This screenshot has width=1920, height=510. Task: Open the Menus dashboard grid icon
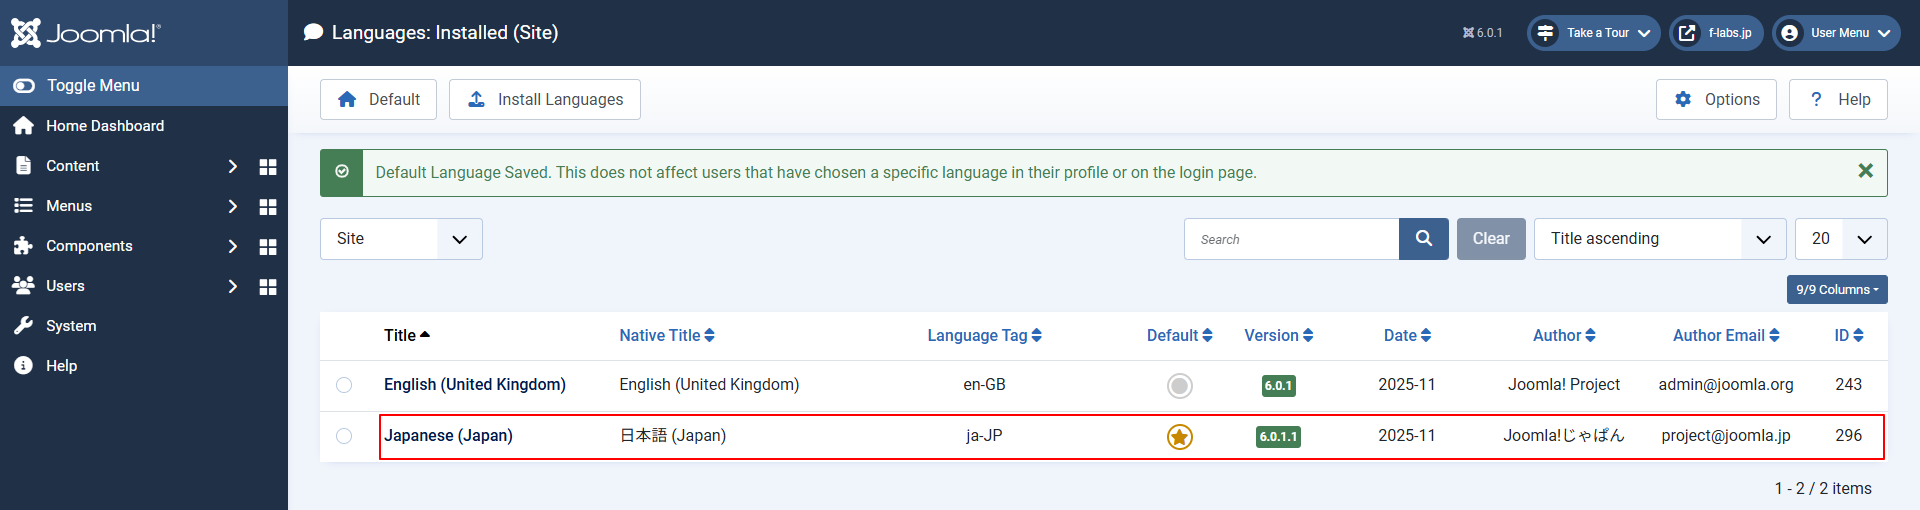(x=268, y=207)
